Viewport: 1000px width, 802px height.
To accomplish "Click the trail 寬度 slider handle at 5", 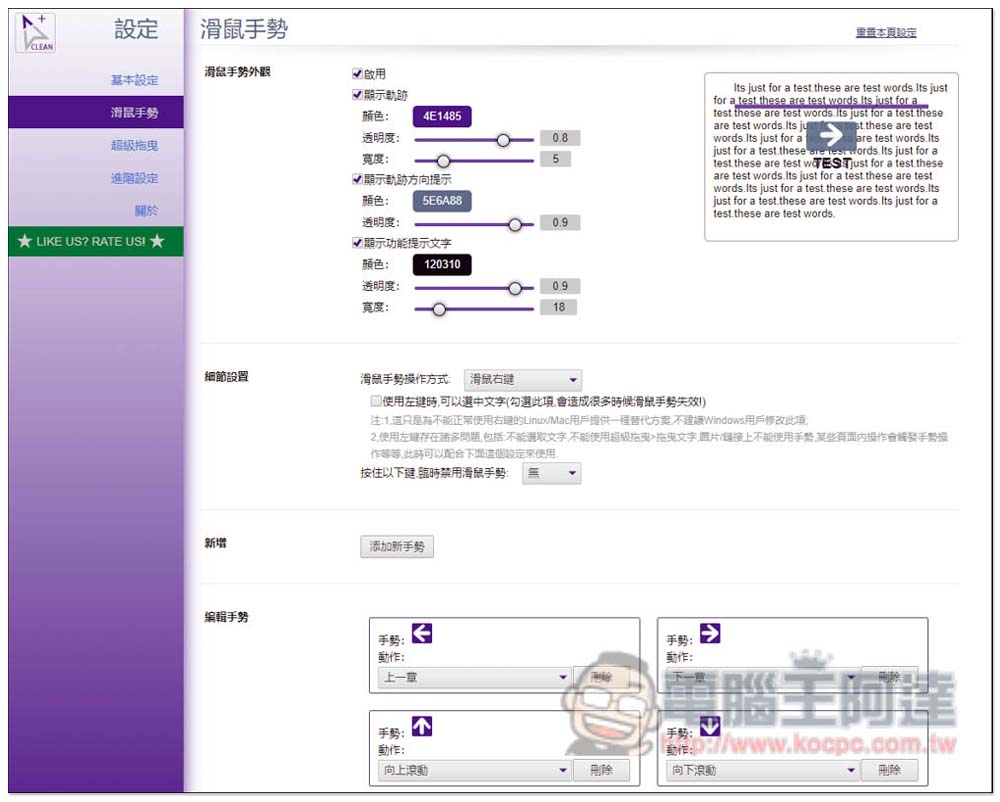I will [443, 161].
